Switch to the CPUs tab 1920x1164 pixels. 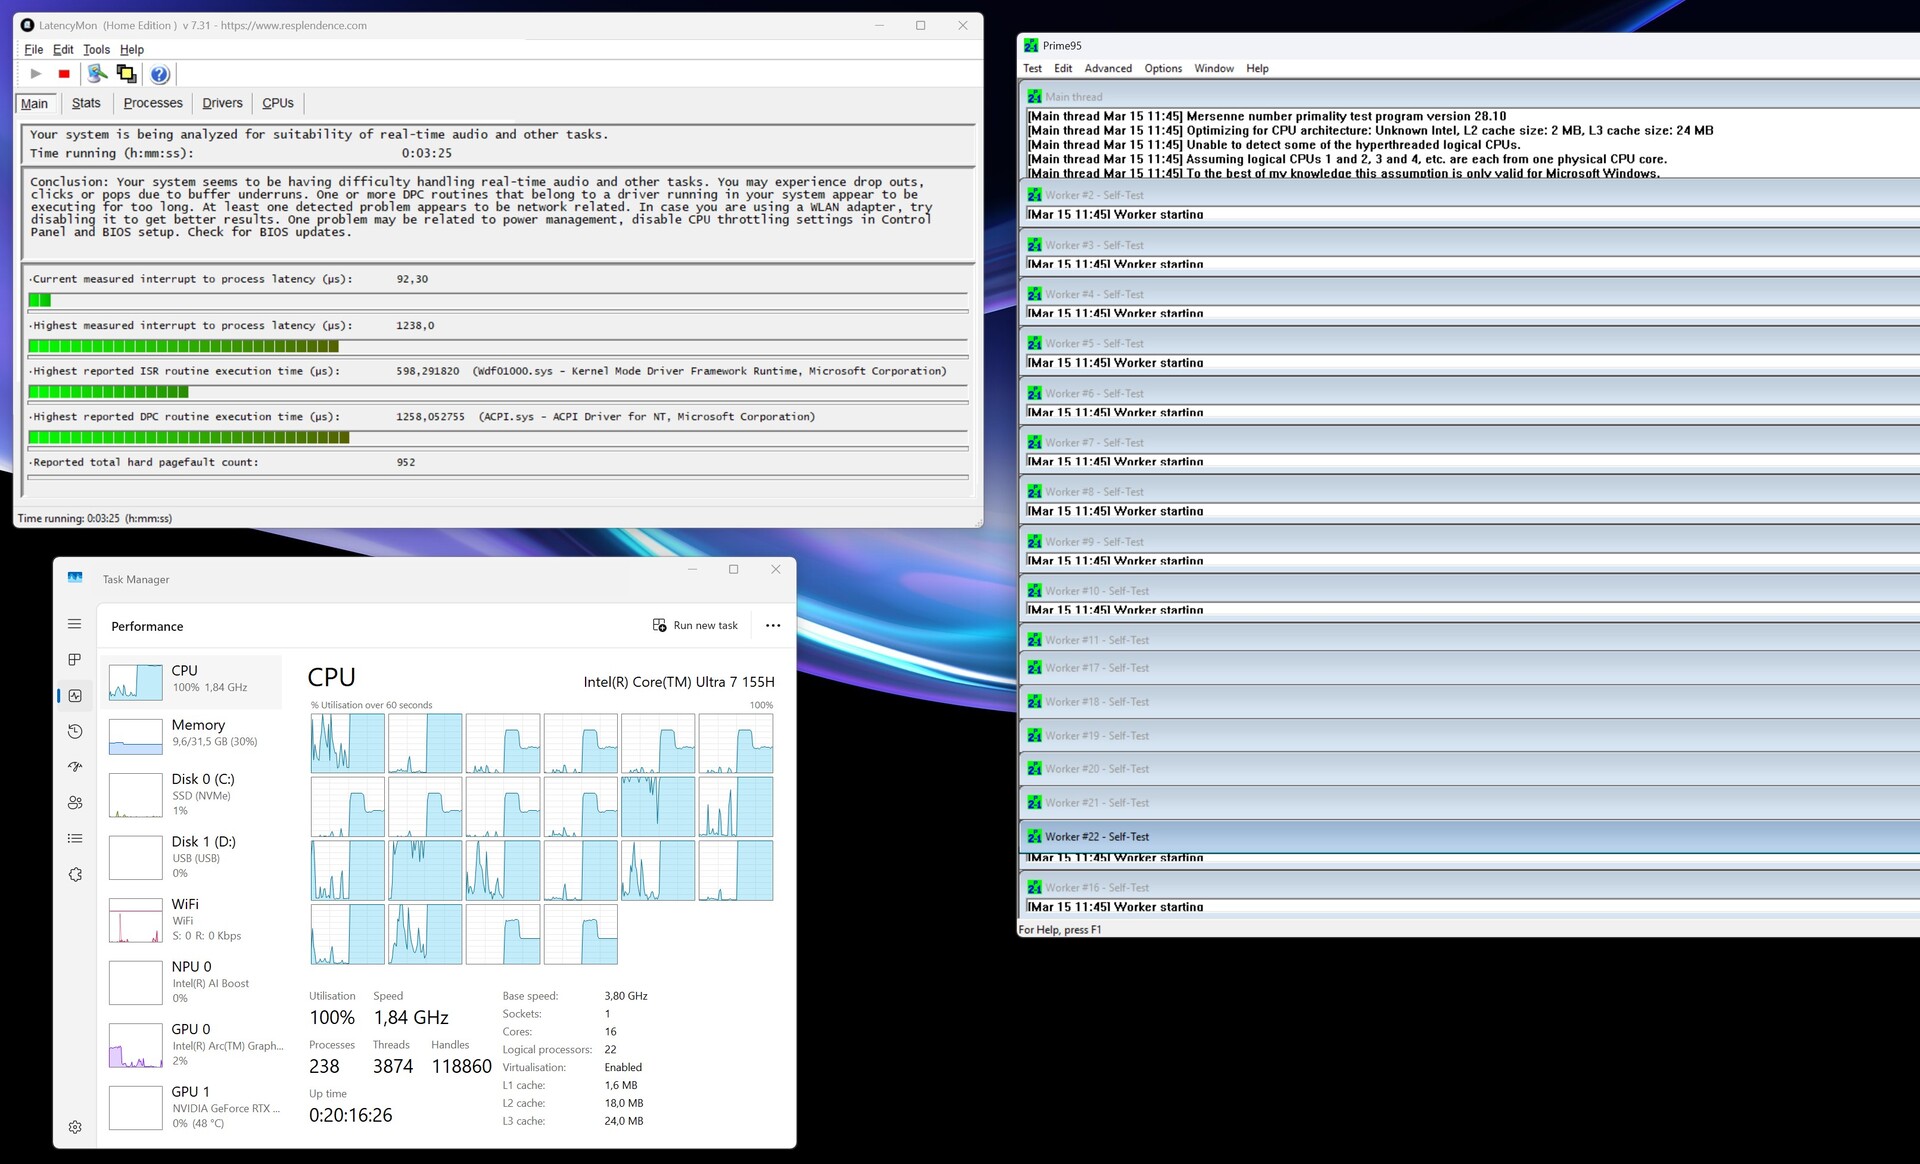point(277,103)
